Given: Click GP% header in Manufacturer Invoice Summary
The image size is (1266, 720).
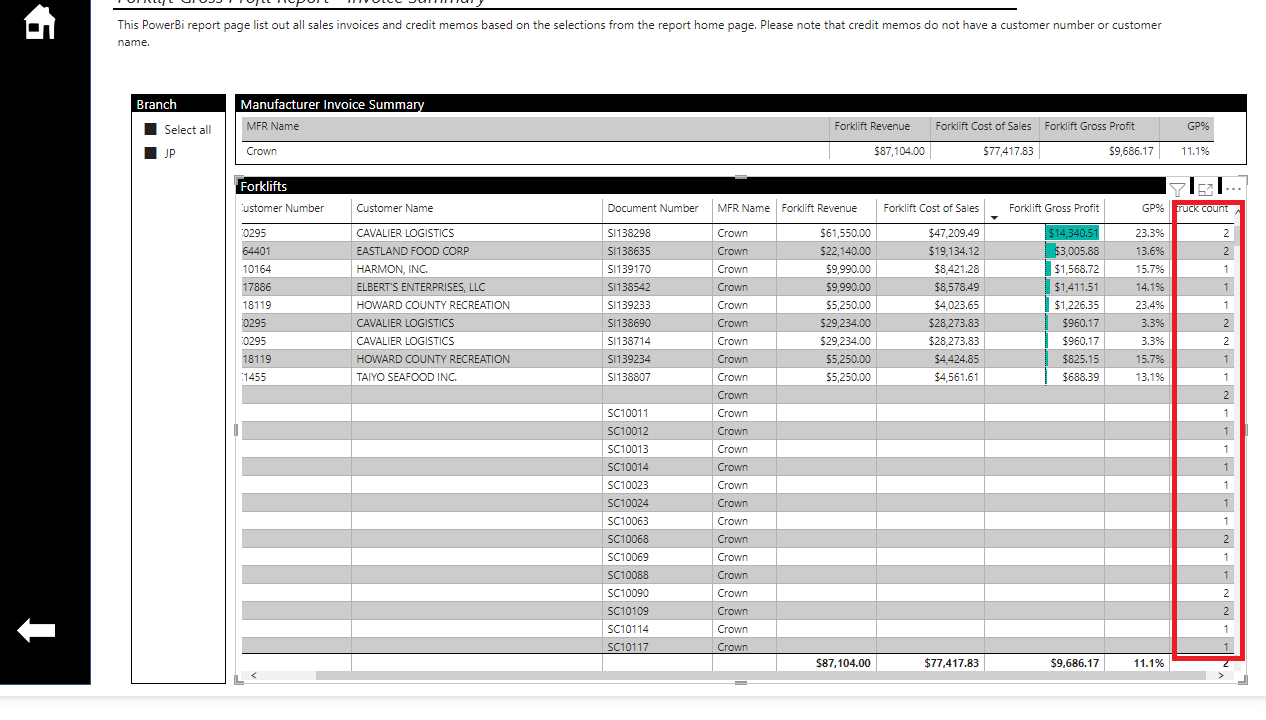Looking at the screenshot, I should (1198, 126).
